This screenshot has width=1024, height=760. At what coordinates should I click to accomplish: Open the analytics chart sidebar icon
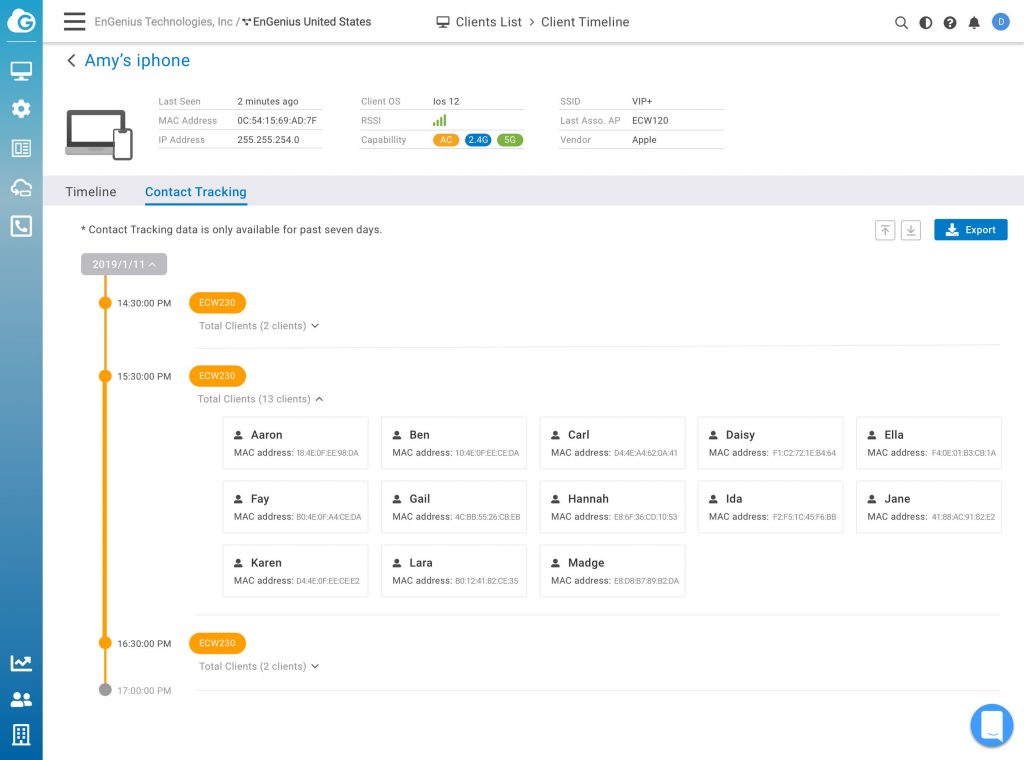pyautogui.click(x=21, y=663)
